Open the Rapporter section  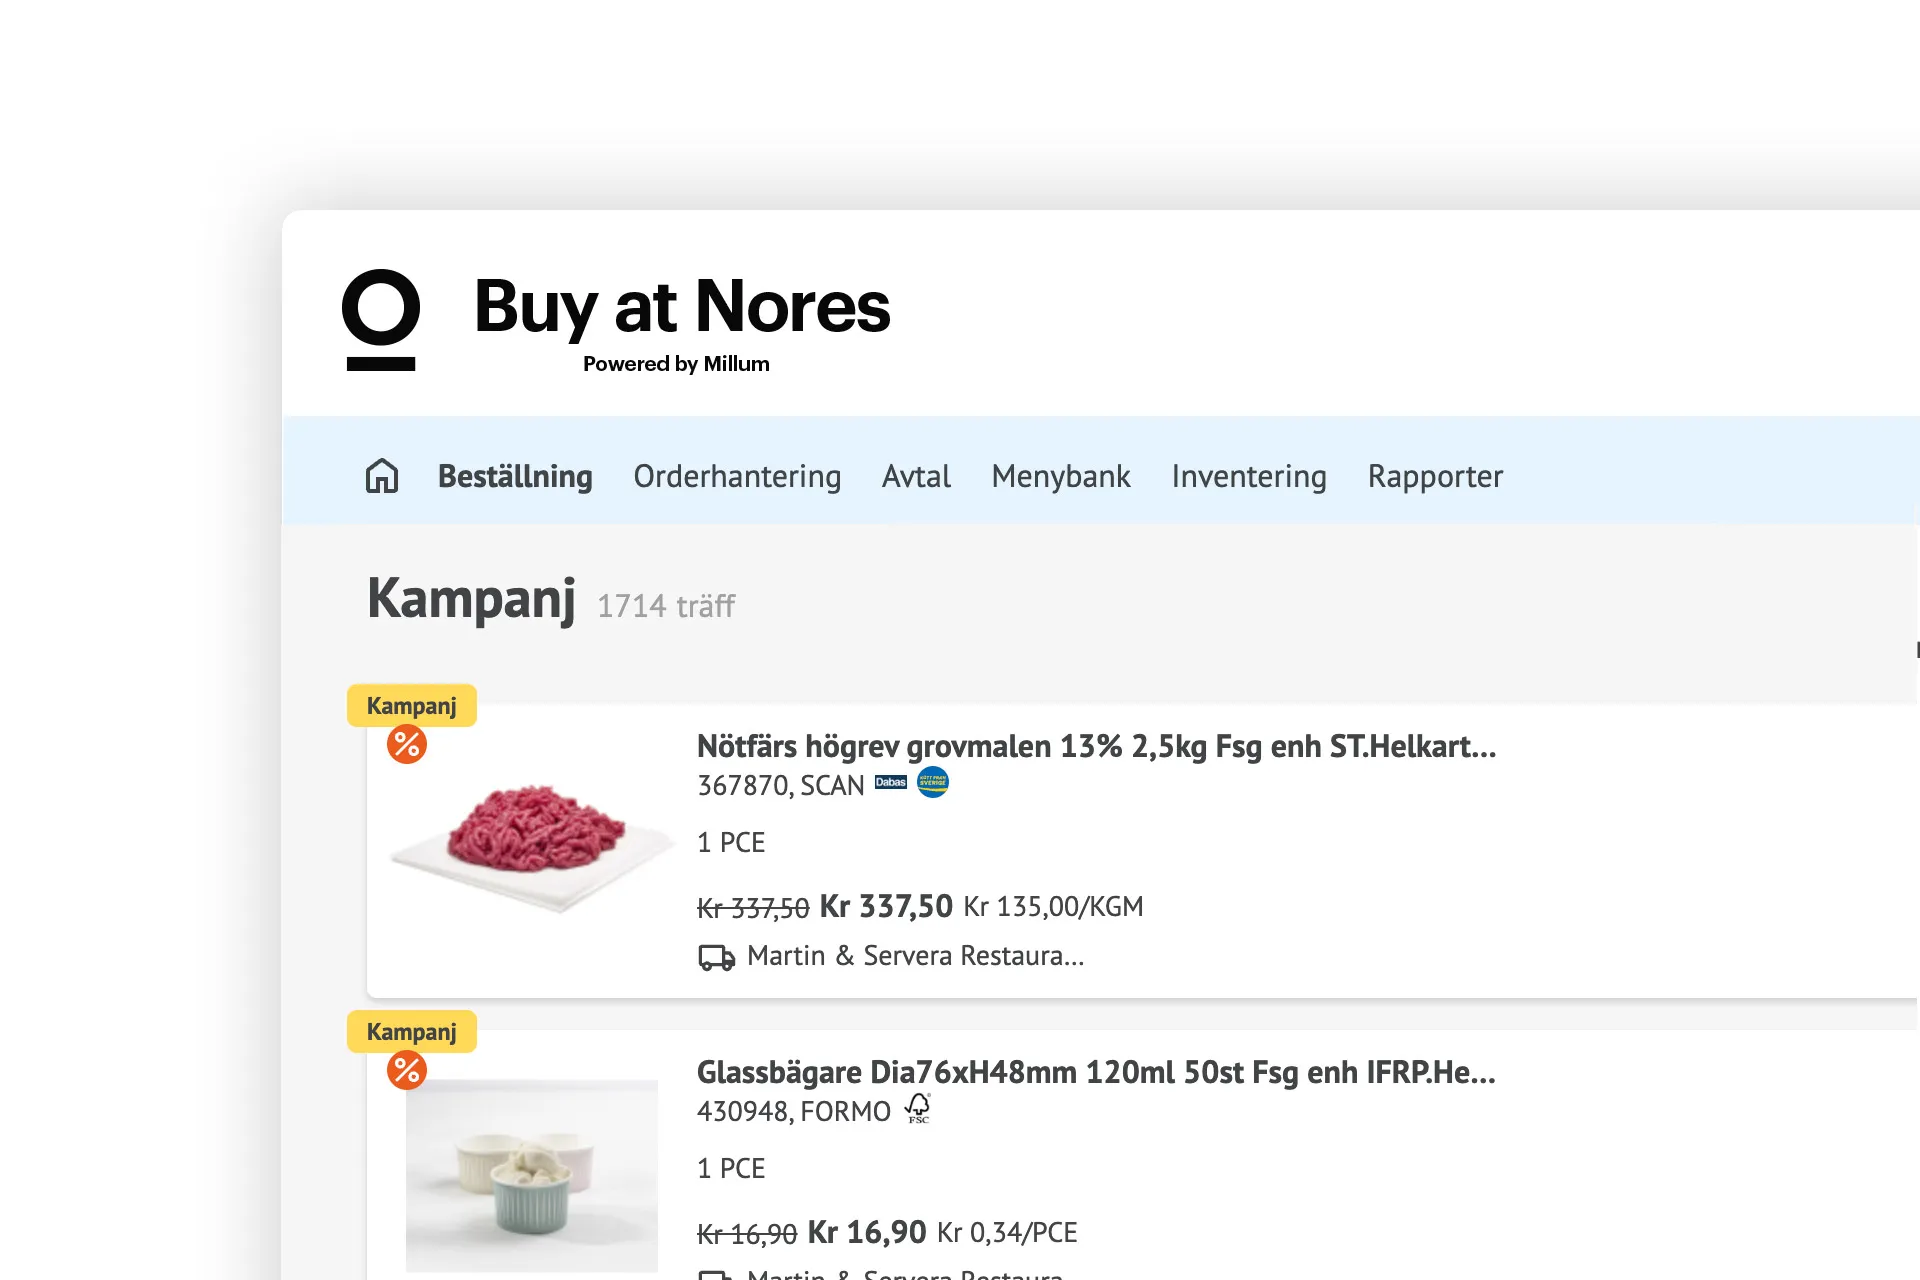(1435, 477)
